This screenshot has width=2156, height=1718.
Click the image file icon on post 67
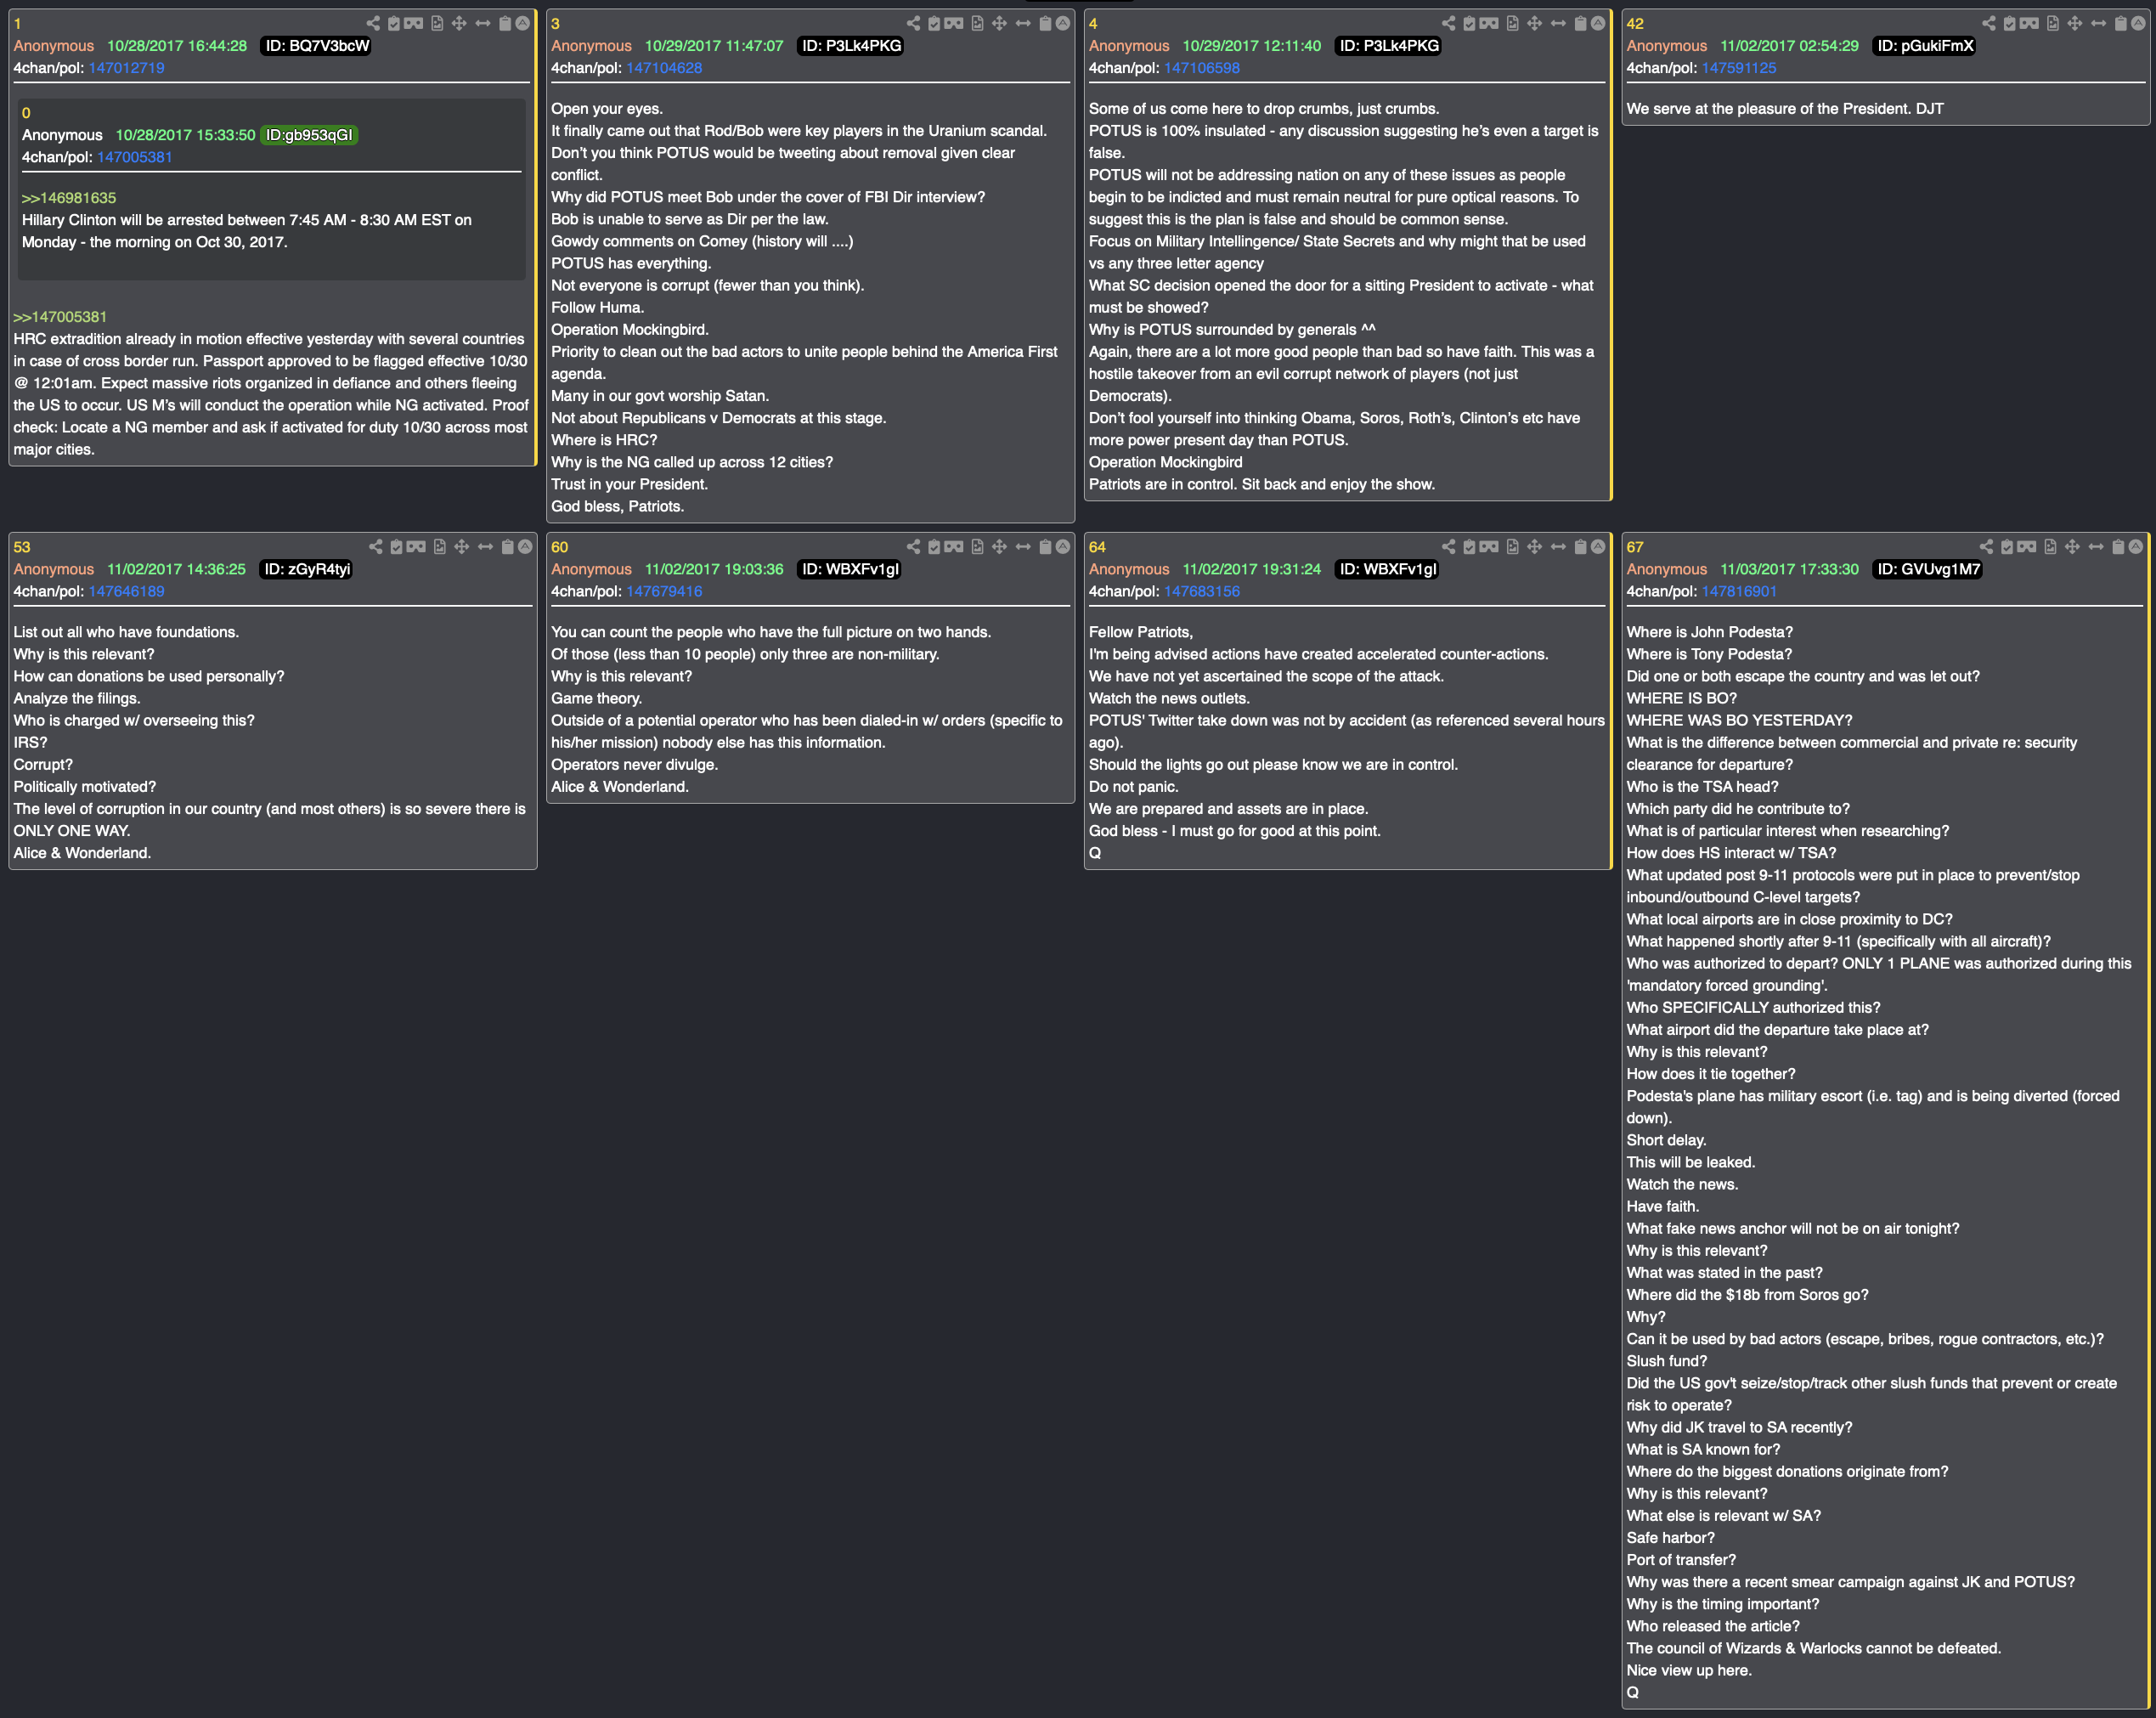point(2050,547)
